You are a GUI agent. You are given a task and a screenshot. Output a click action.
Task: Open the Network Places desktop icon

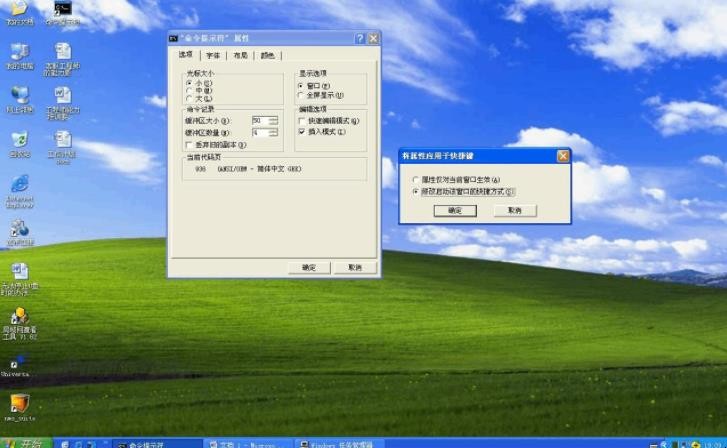[x=19, y=100]
